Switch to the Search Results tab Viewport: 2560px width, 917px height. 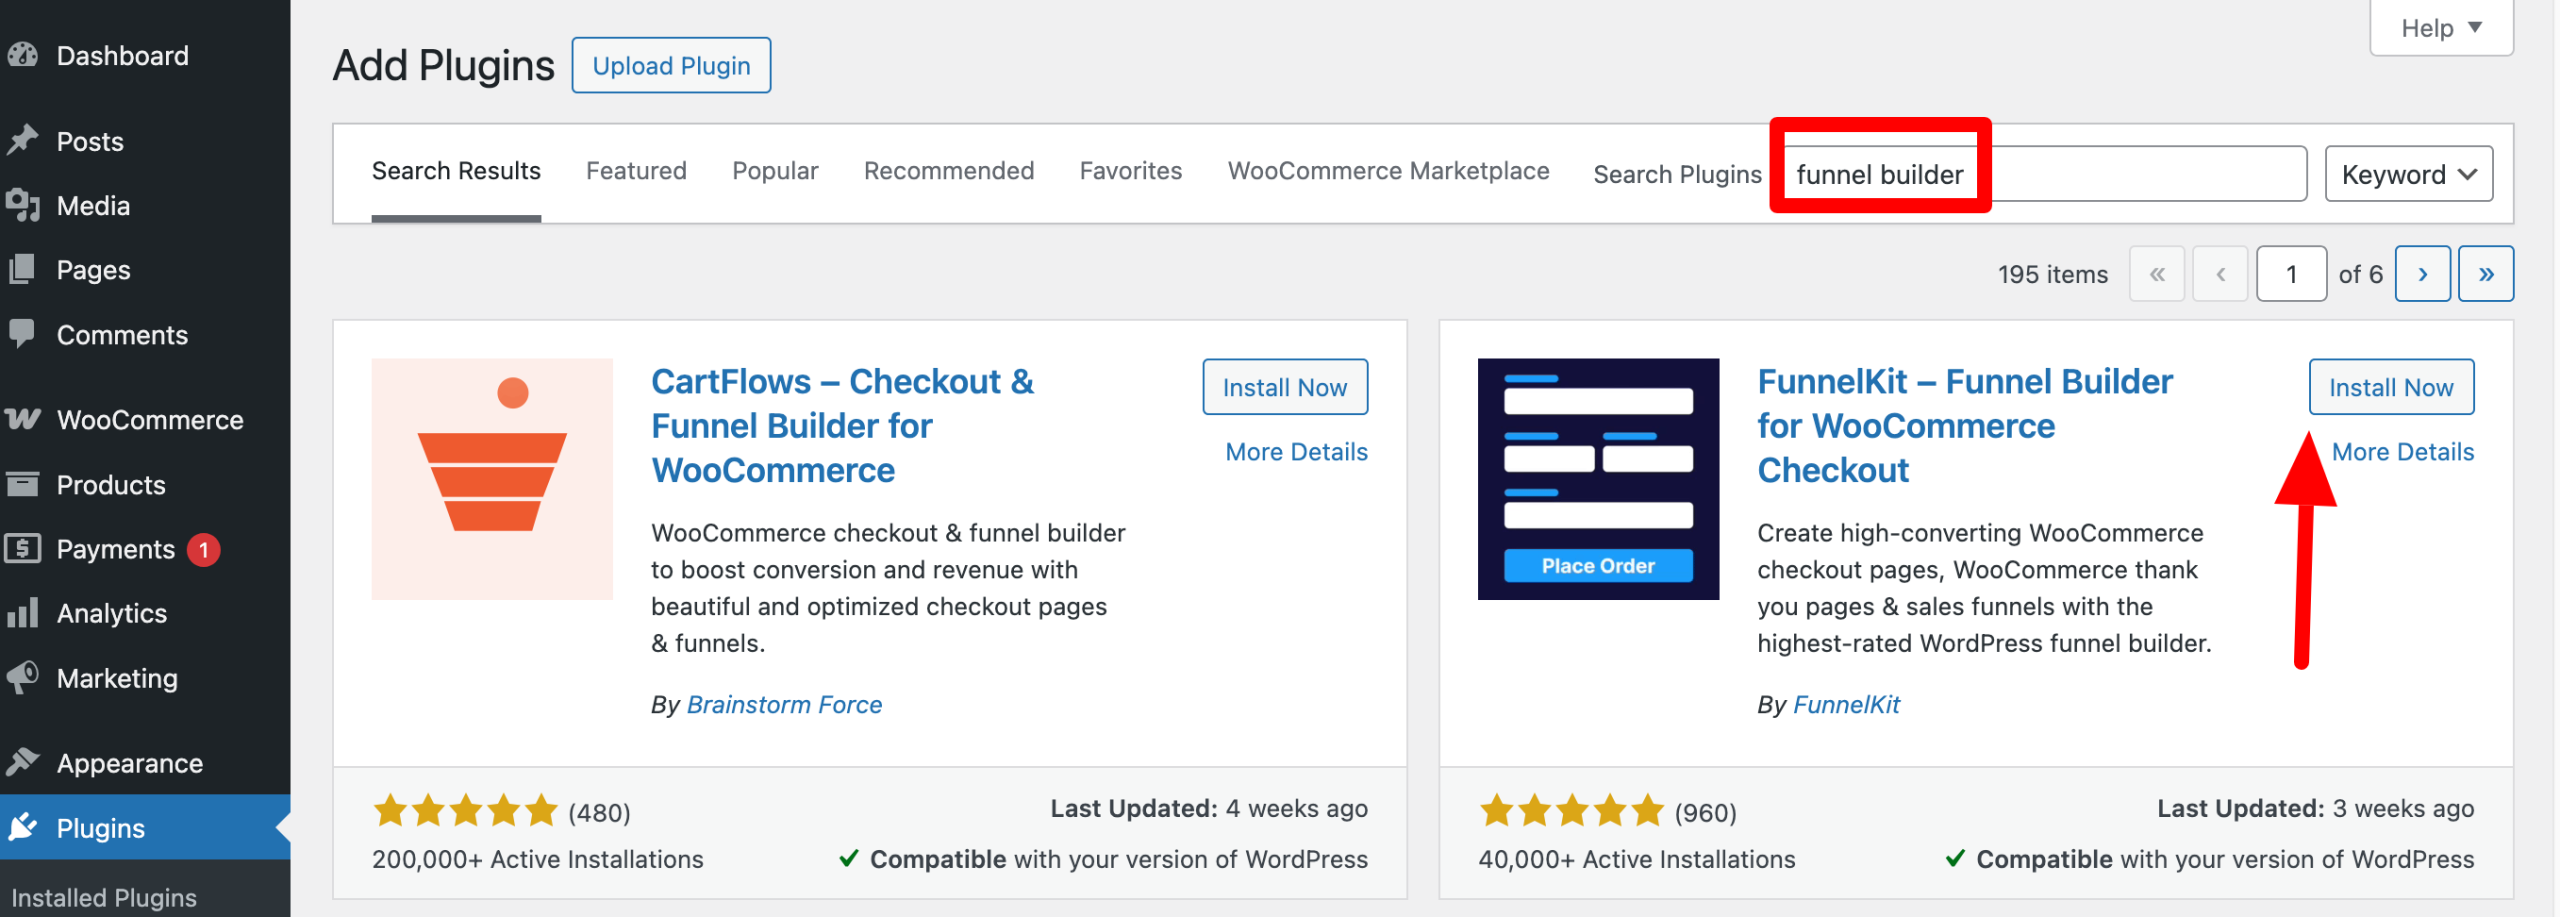pos(456,171)
